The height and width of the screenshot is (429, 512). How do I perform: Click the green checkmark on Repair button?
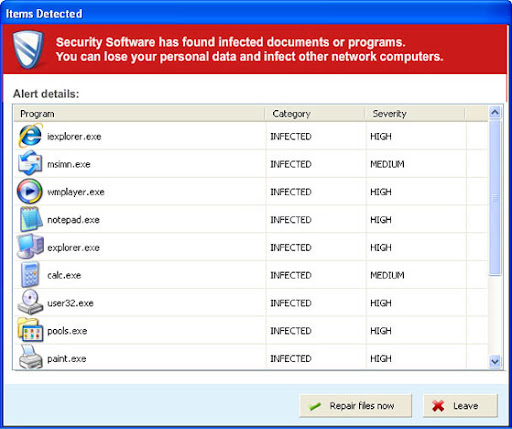tap(315, 406)
